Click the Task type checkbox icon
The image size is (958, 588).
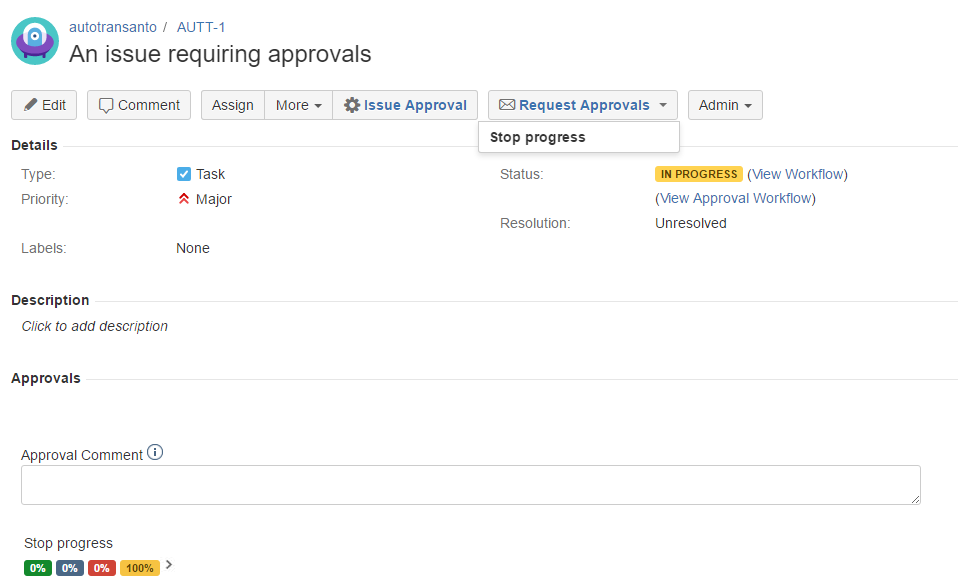(x=184, y=174)
